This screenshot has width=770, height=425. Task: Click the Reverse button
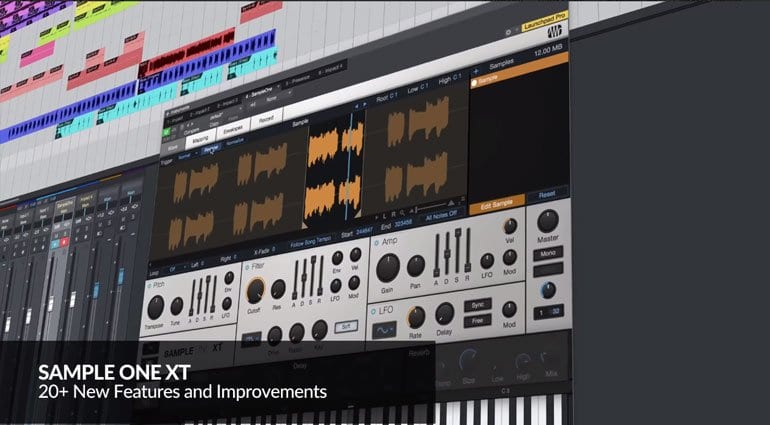[212, 148]
